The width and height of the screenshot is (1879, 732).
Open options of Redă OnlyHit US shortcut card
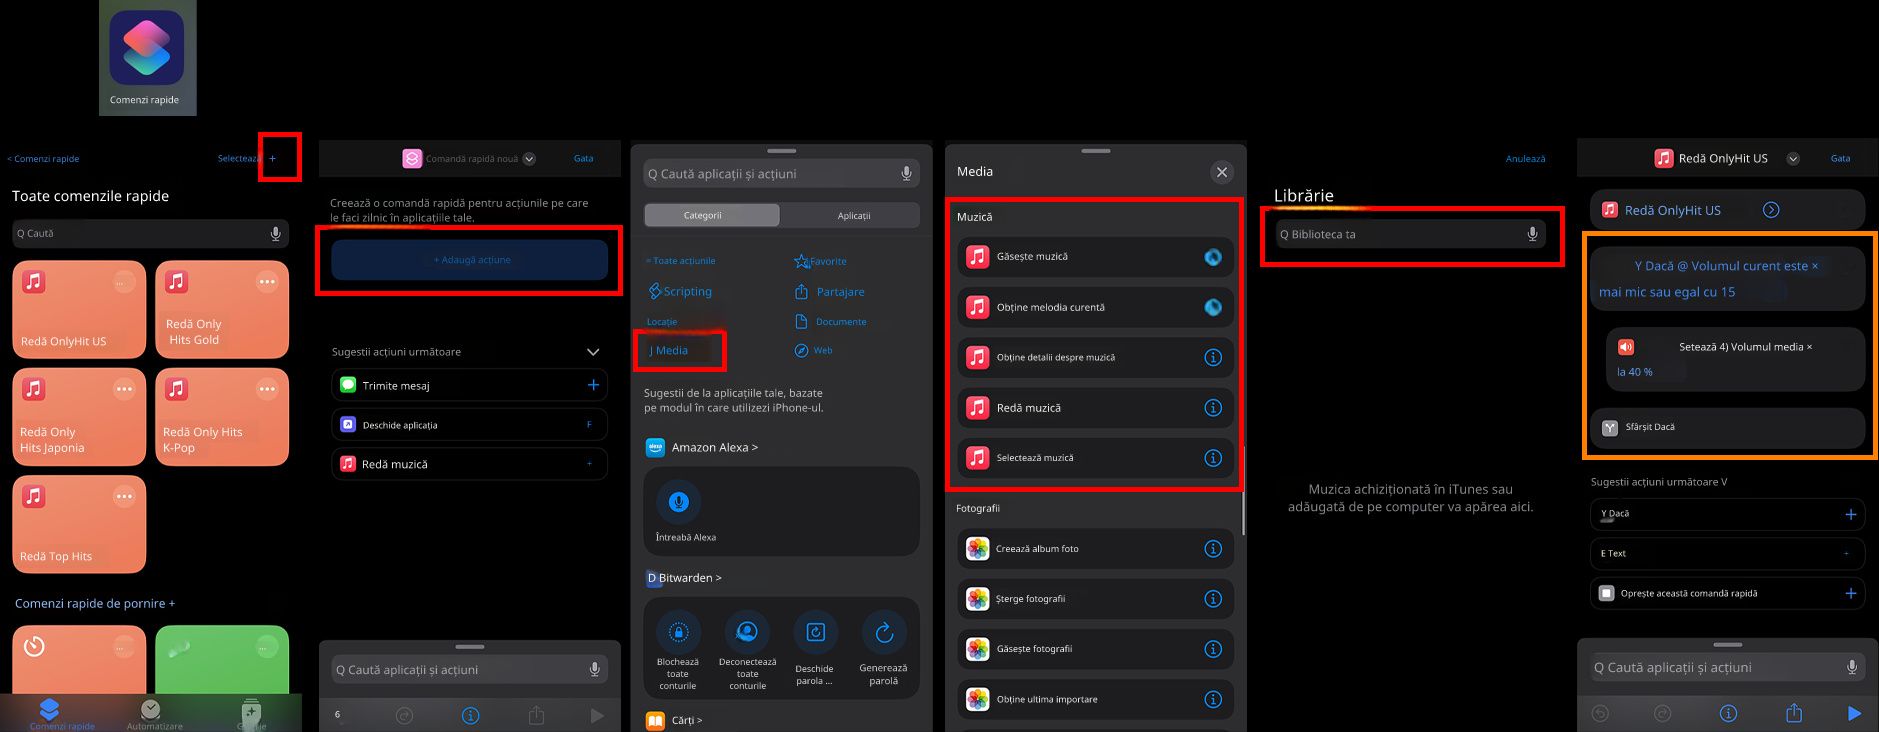(123, 282)
